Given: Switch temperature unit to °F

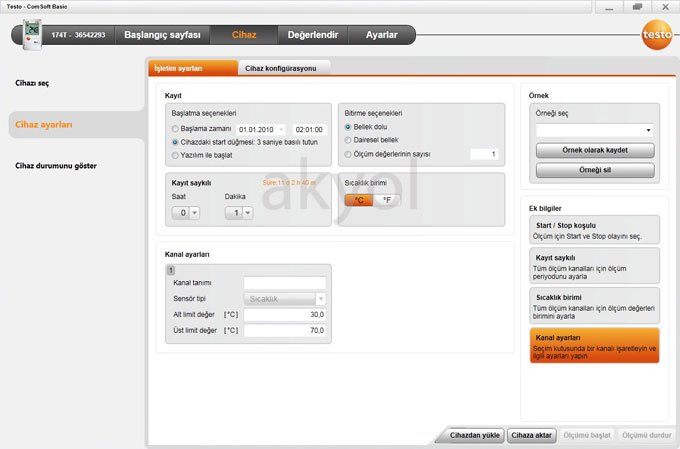Looking at the screenshot, I should coord(387,200).
